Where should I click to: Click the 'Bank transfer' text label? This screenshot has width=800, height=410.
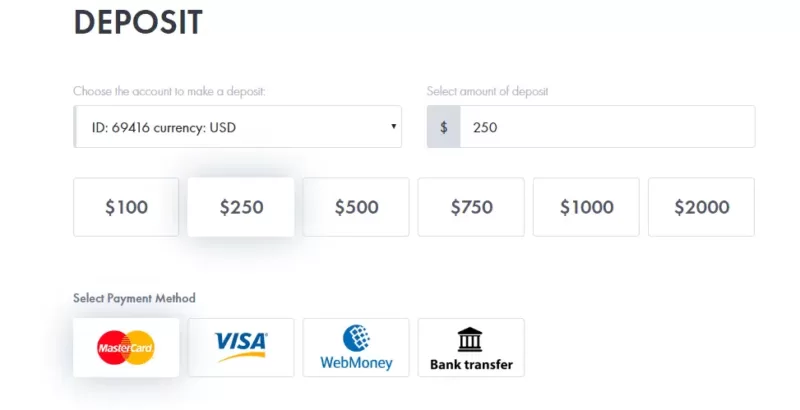[471, 364]
